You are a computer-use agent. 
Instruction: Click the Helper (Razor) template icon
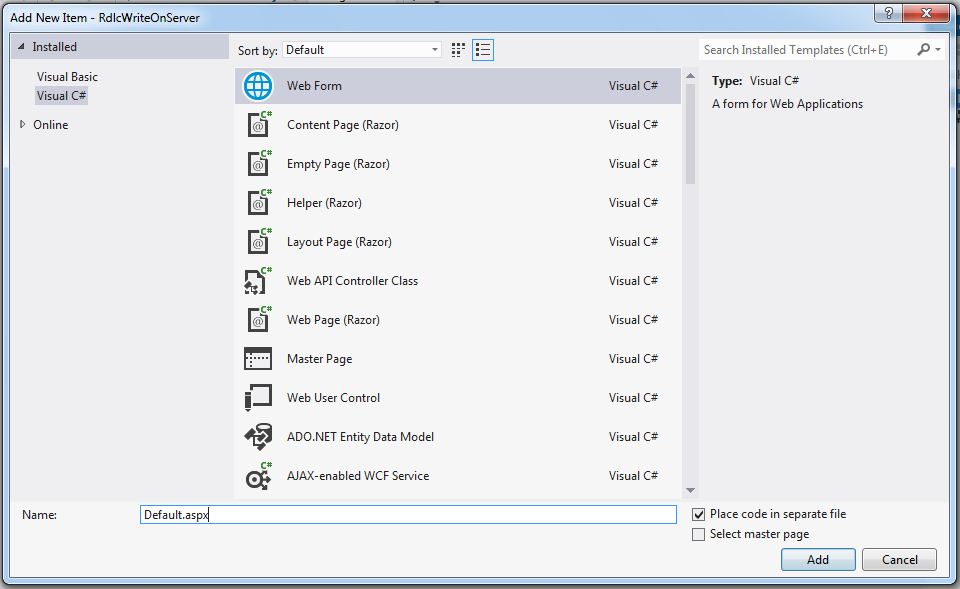point(258,203)
